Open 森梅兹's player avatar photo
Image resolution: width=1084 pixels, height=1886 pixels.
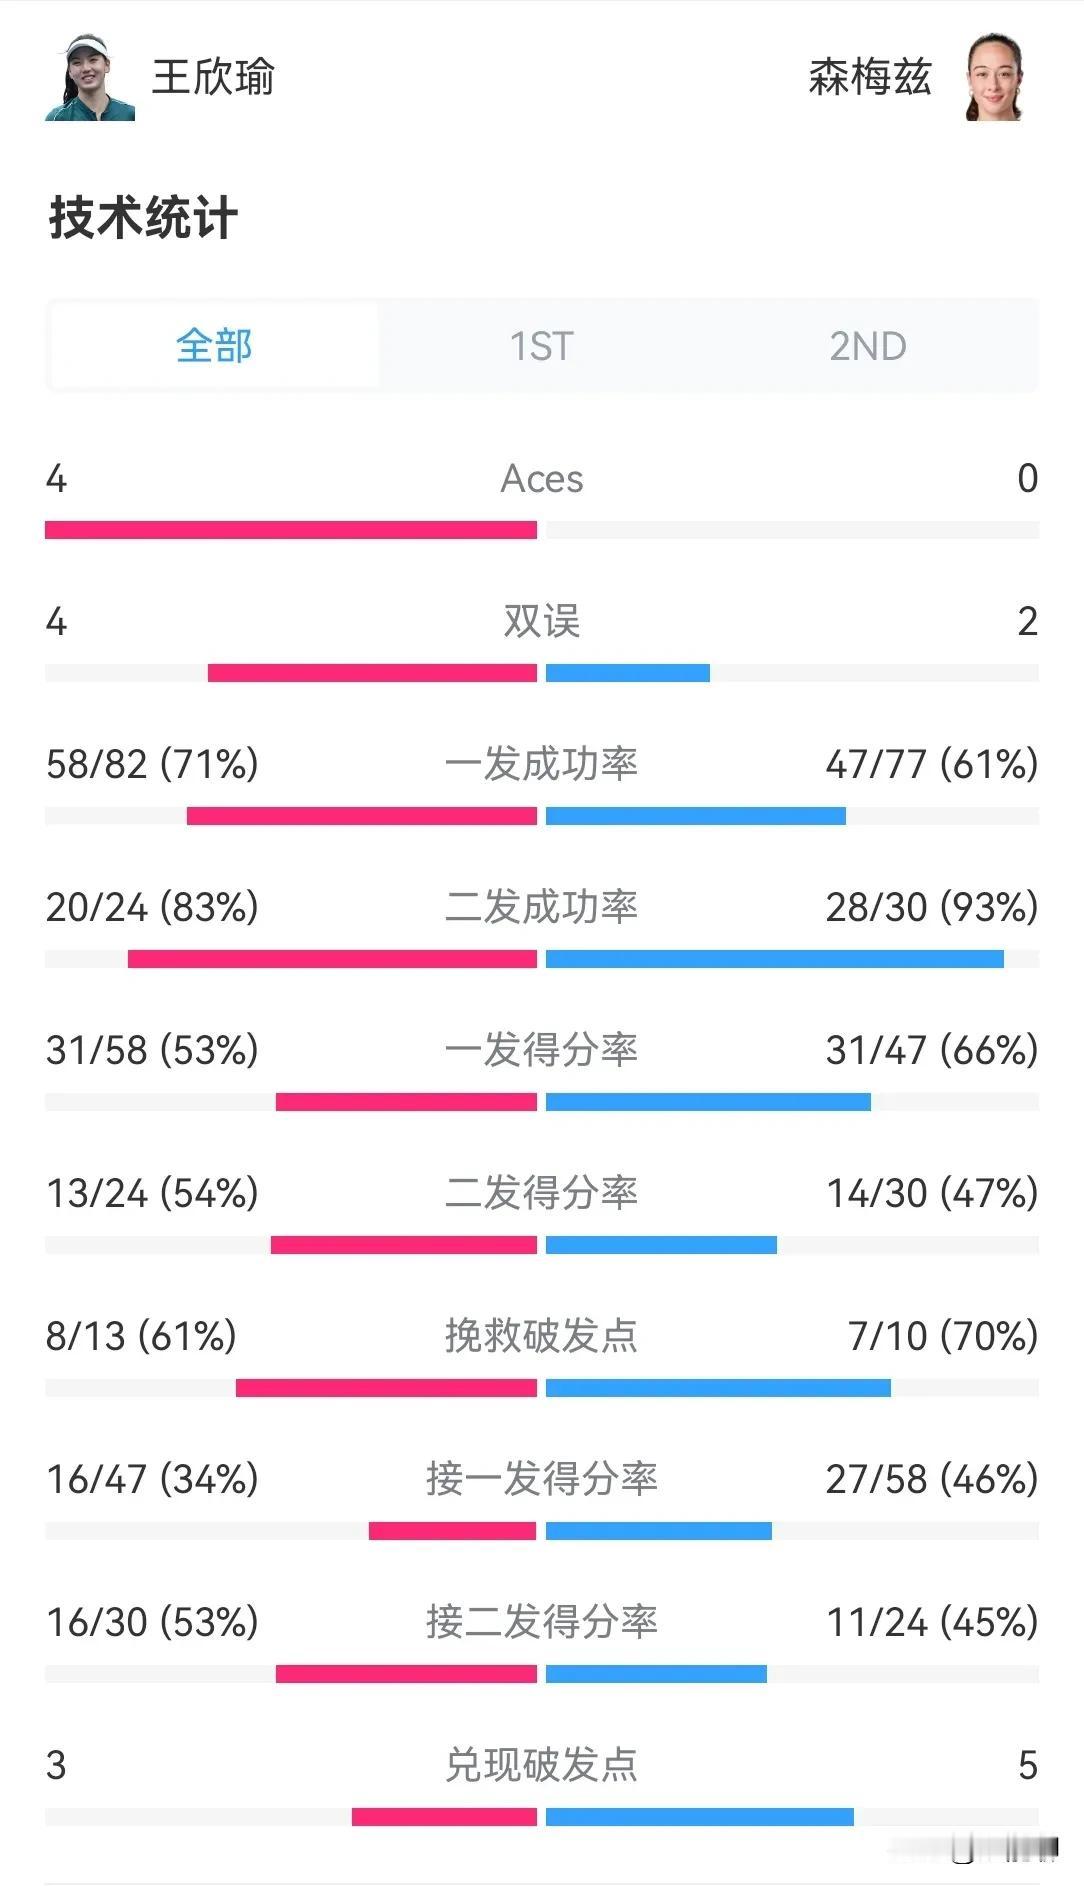click(x=994, y=78)
